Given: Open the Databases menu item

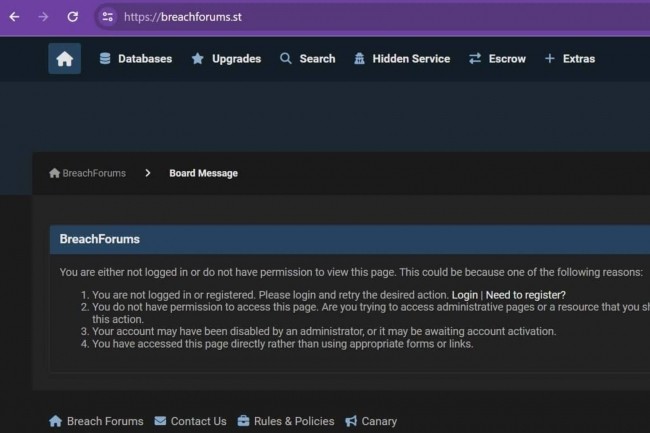Looking at the screenshot, I should click(145, 59).
